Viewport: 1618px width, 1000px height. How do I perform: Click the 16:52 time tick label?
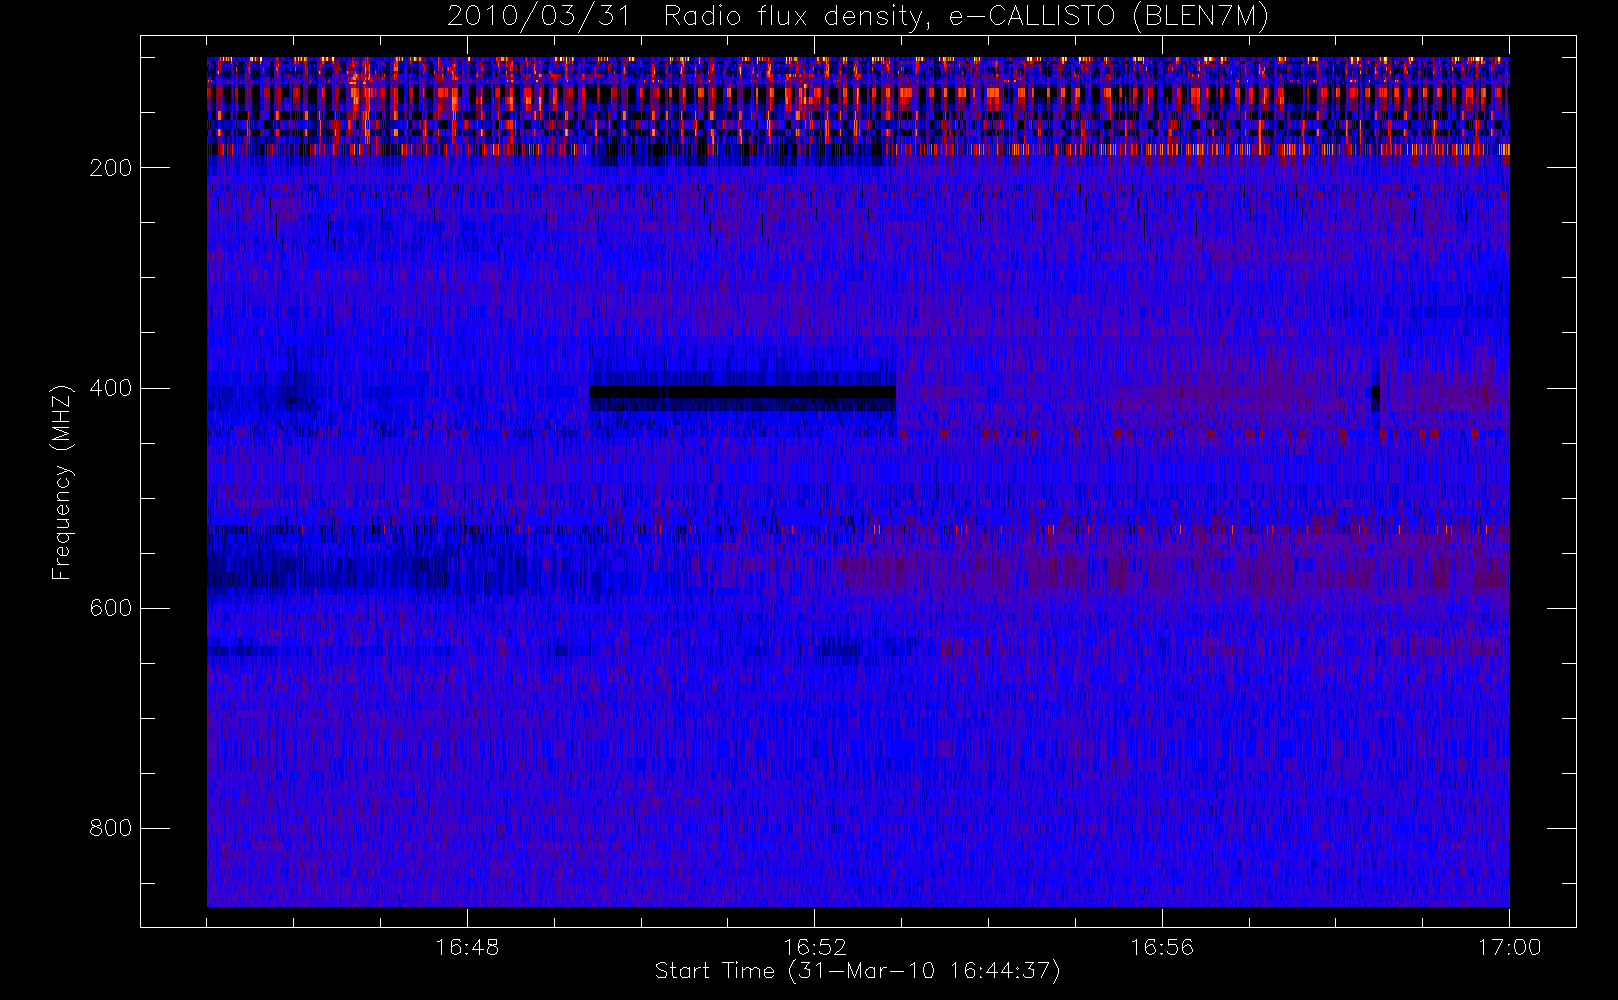pos(814,947)
